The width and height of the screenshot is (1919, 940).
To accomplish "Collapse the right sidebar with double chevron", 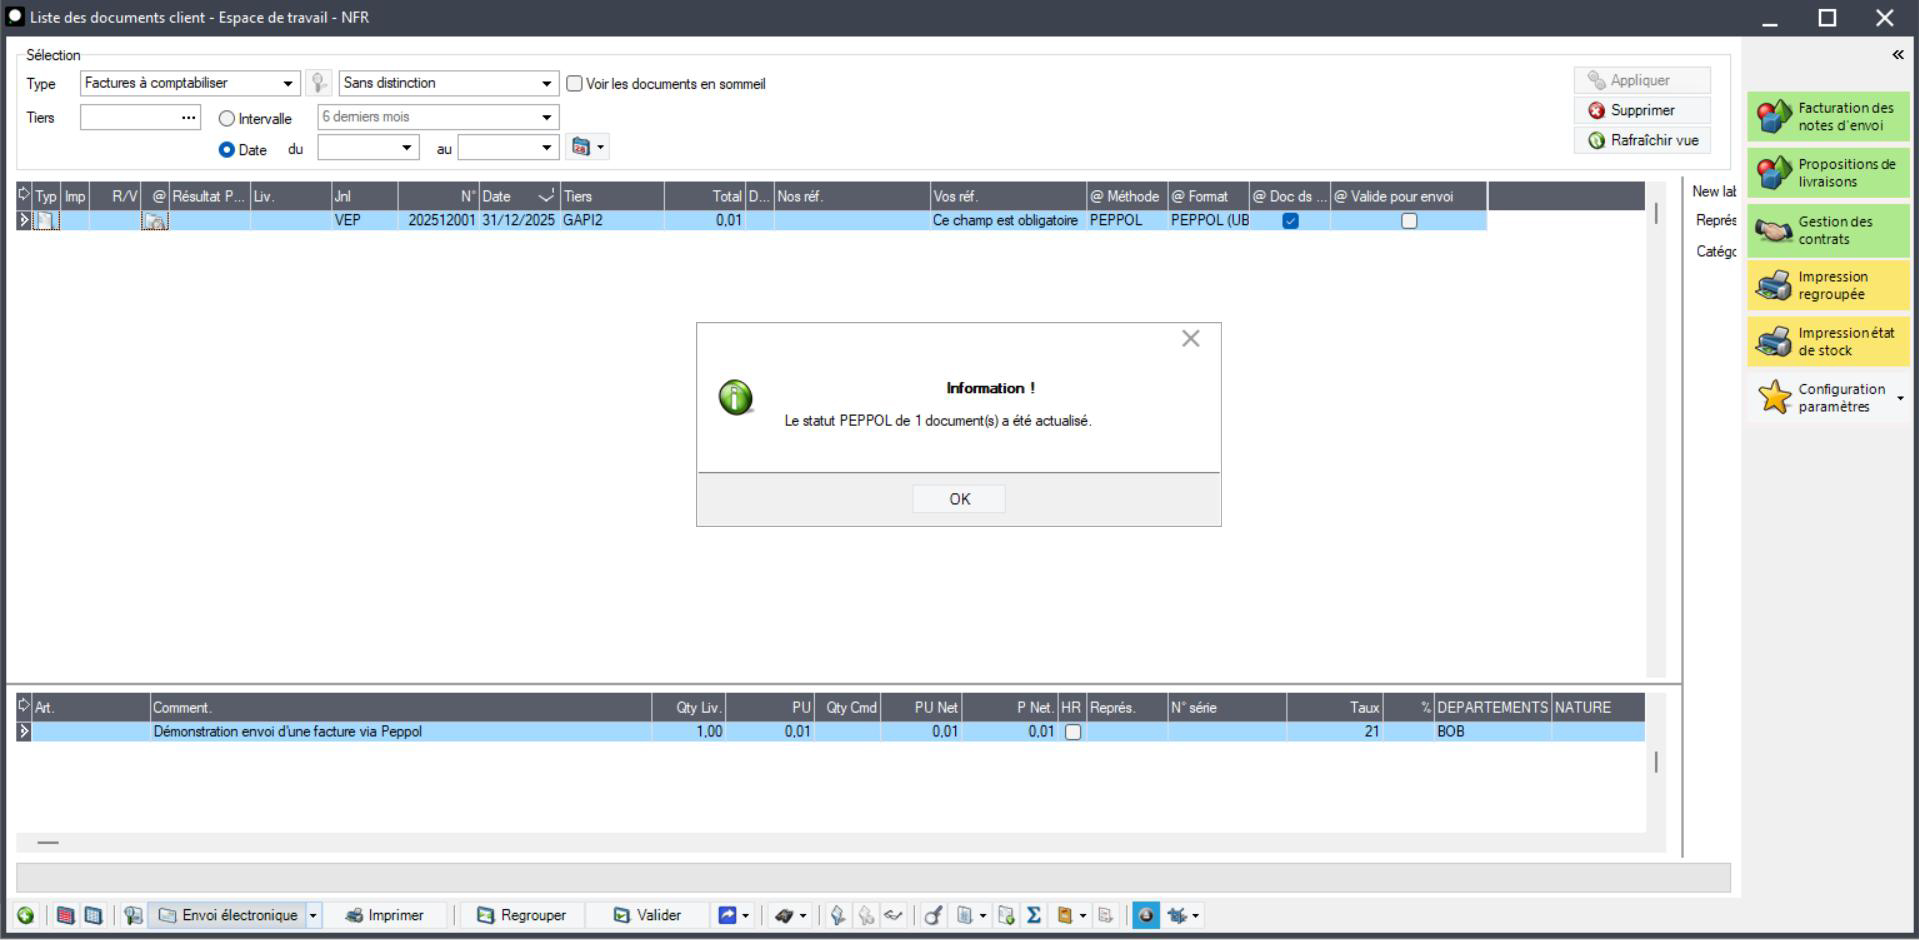I will point(1897,55).
